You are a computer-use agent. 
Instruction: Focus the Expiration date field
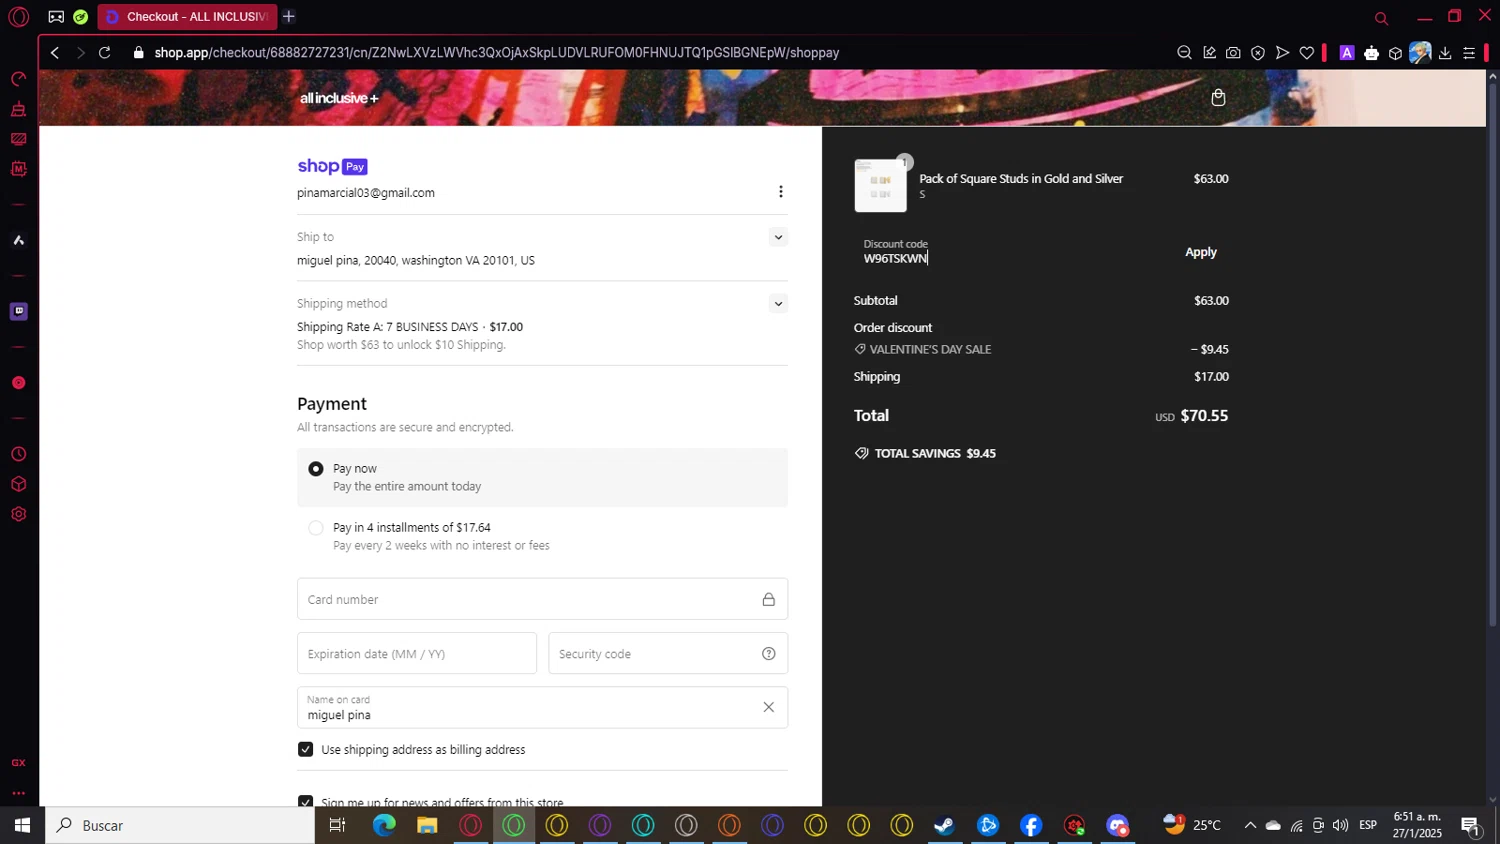416,654
